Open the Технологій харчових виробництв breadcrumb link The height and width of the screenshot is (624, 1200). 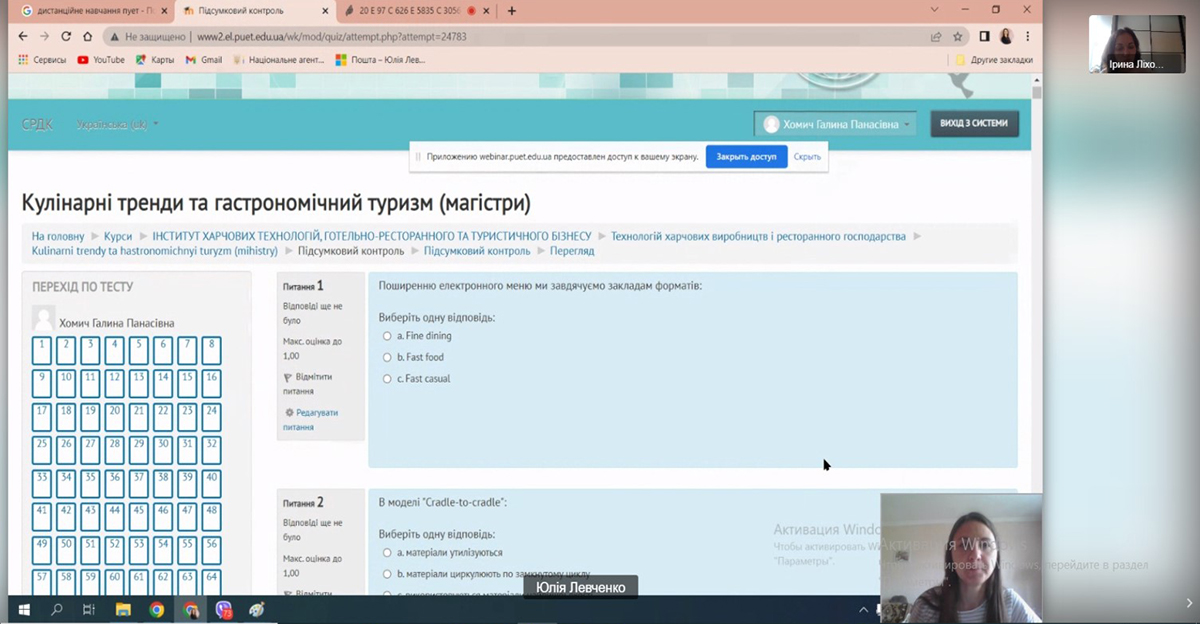tap(758, 237)
